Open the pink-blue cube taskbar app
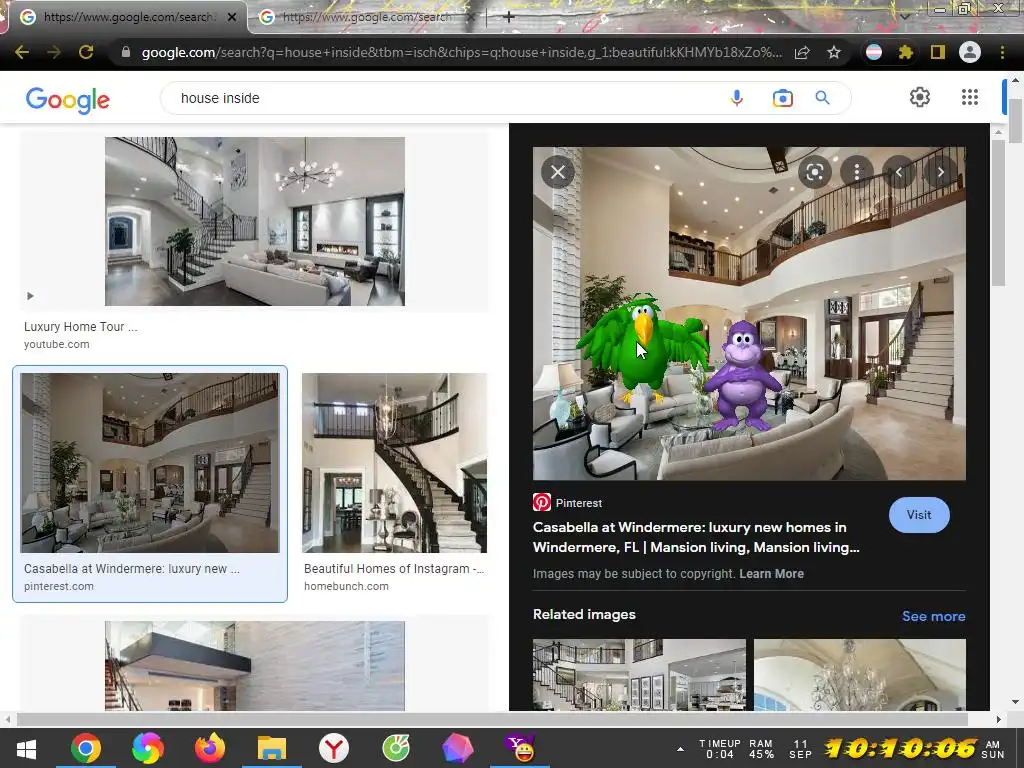The image size is (1024, 768). (x=458, y=748)
